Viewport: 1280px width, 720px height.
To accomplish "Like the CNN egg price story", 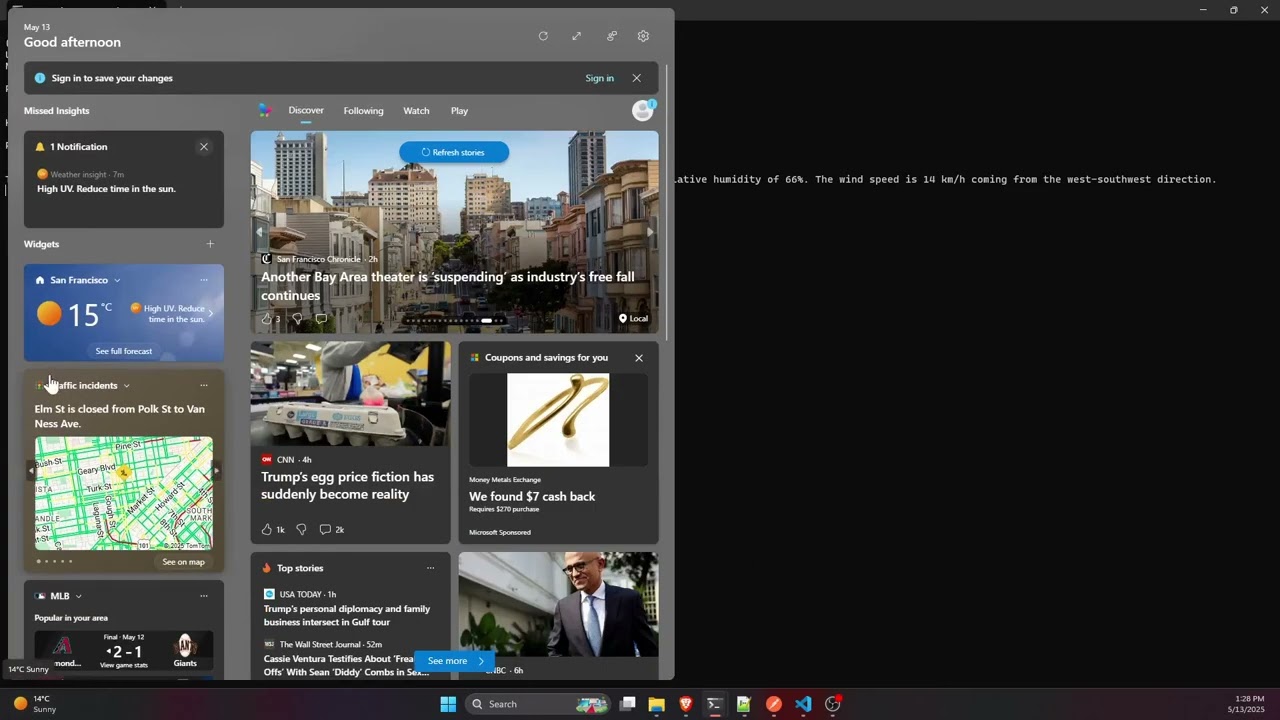I will pyautogui.click(x=272, y=529).
